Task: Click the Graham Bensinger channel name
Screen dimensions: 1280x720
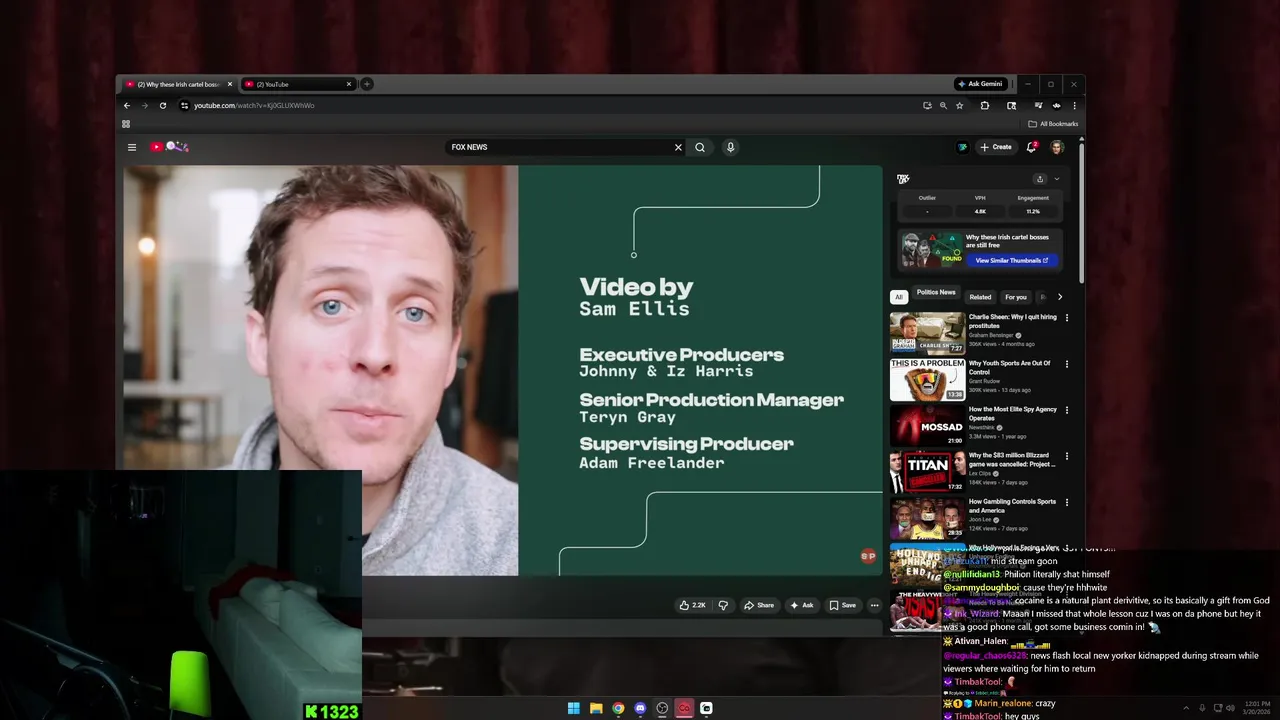Action: click(990, 335)
